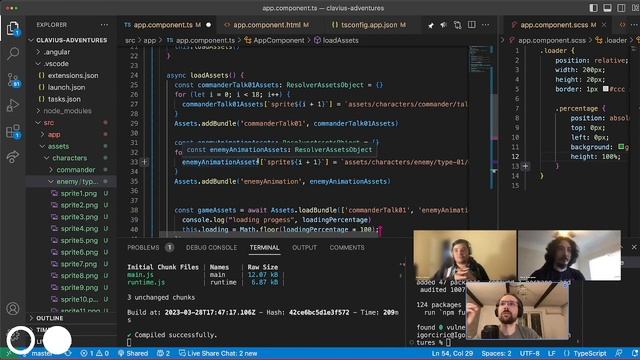Open Run and Debug view
This screenshot has width=640, height=360.
coord(13,105)
